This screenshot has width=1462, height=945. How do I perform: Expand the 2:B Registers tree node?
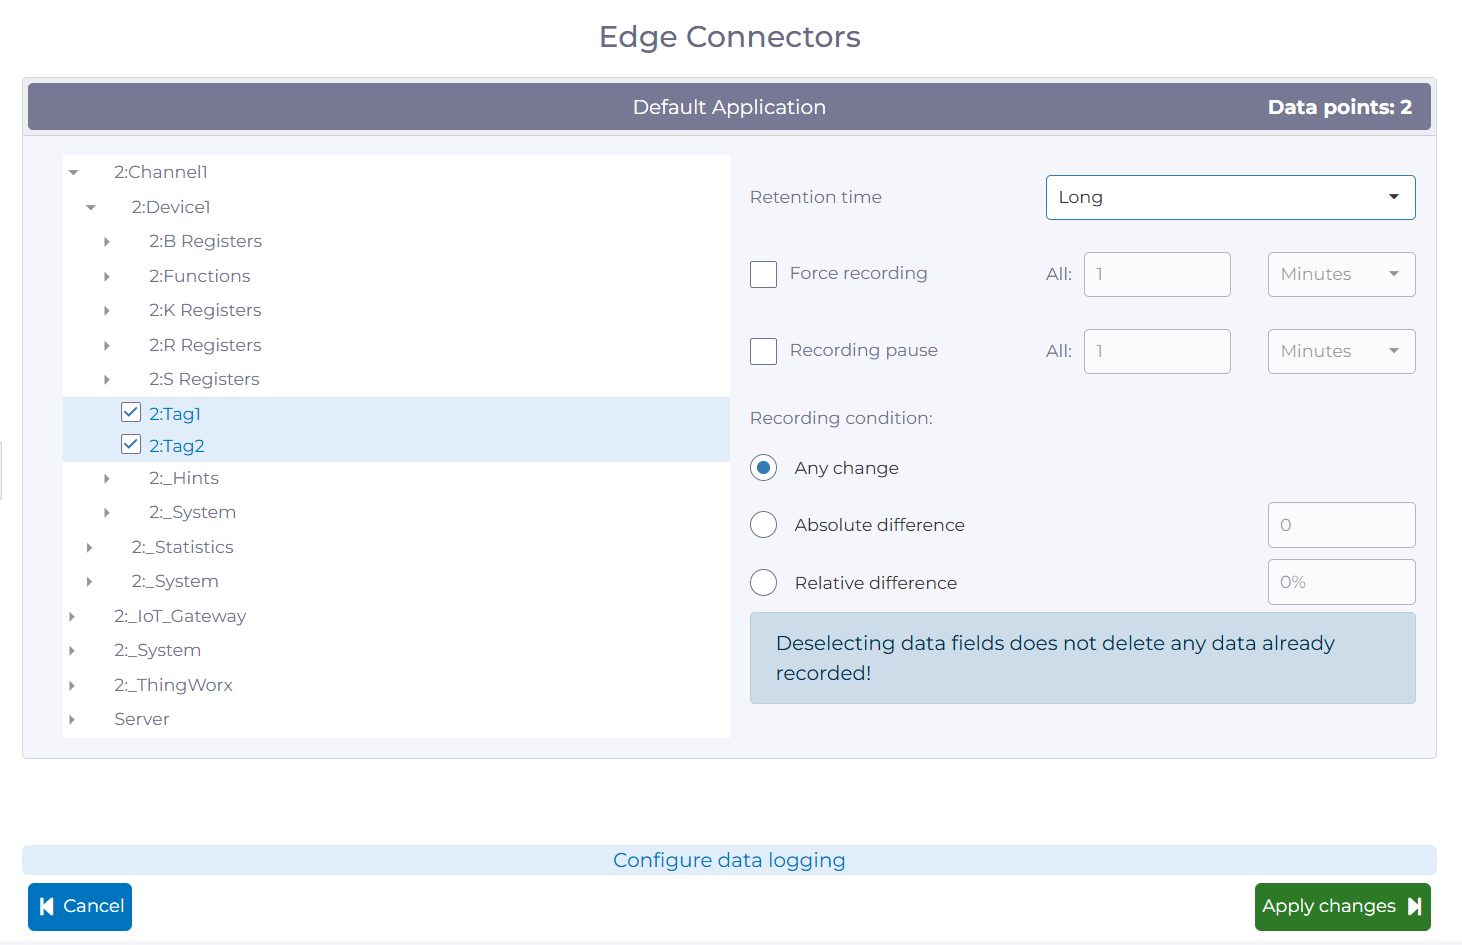pyautogui.click(x=107, y=241)
